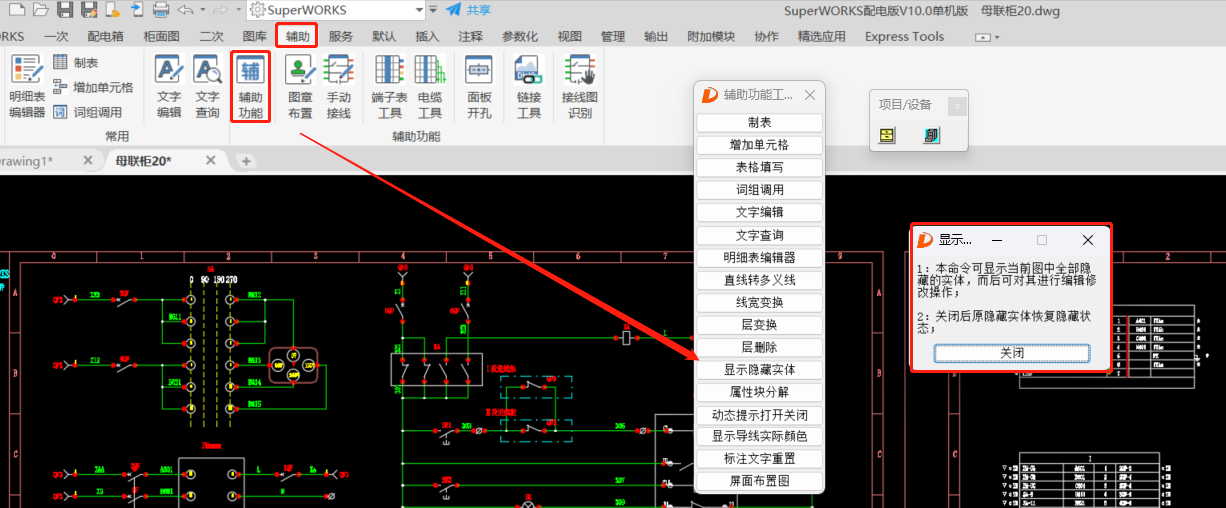Click the 表格填写 button

tap(759, 167)
